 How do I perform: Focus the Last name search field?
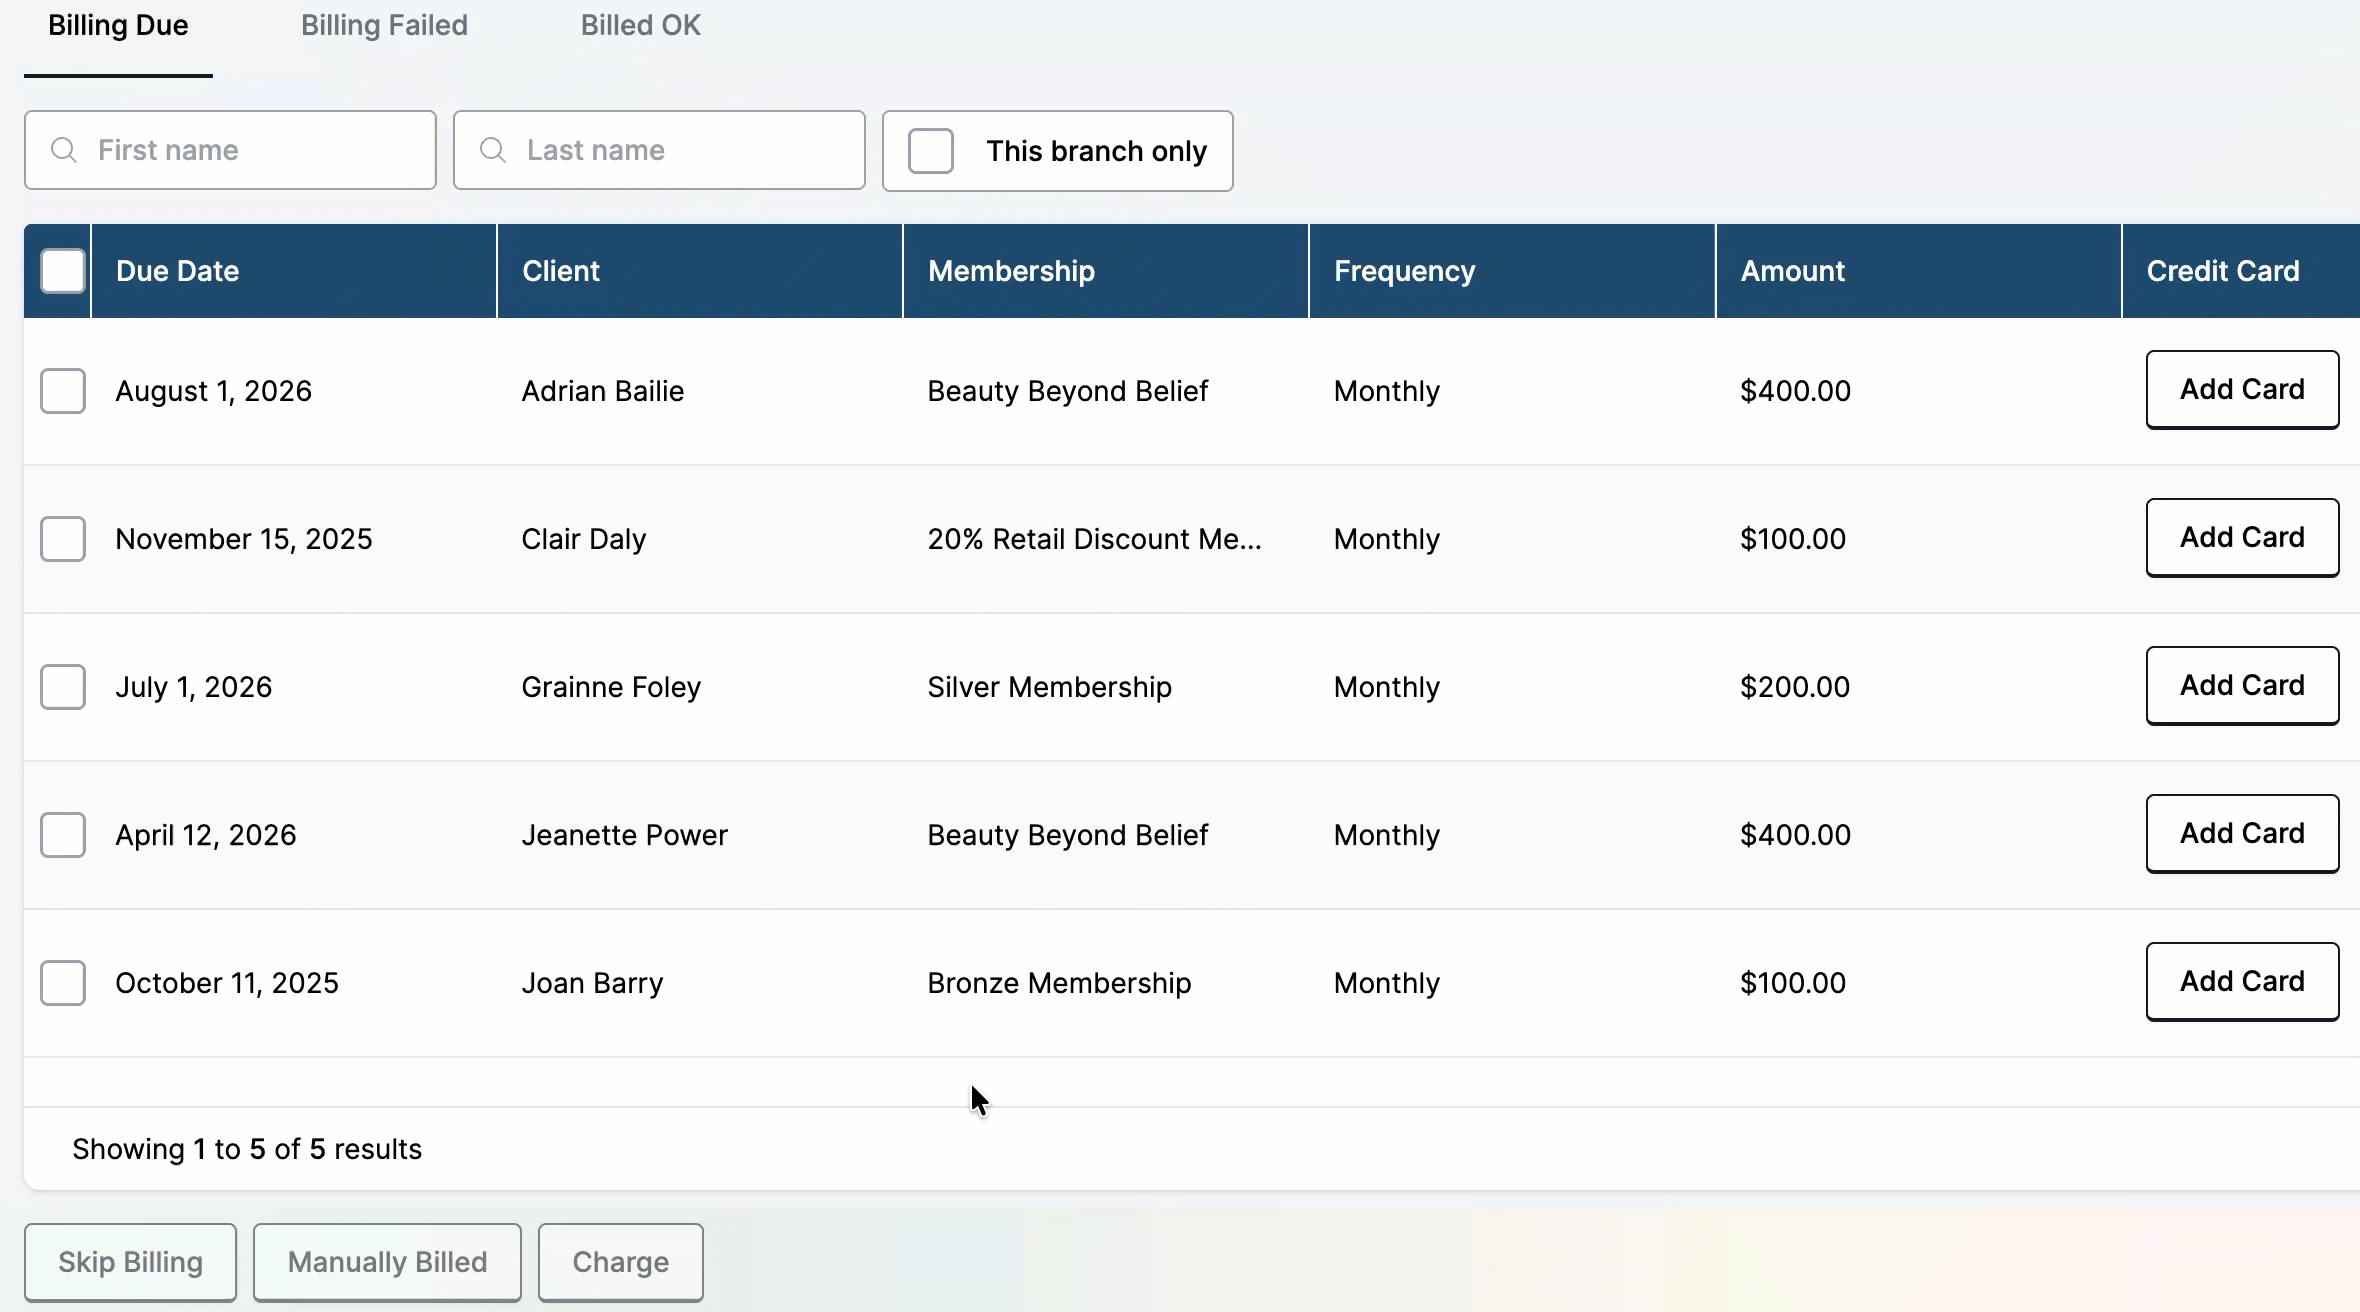659,150
